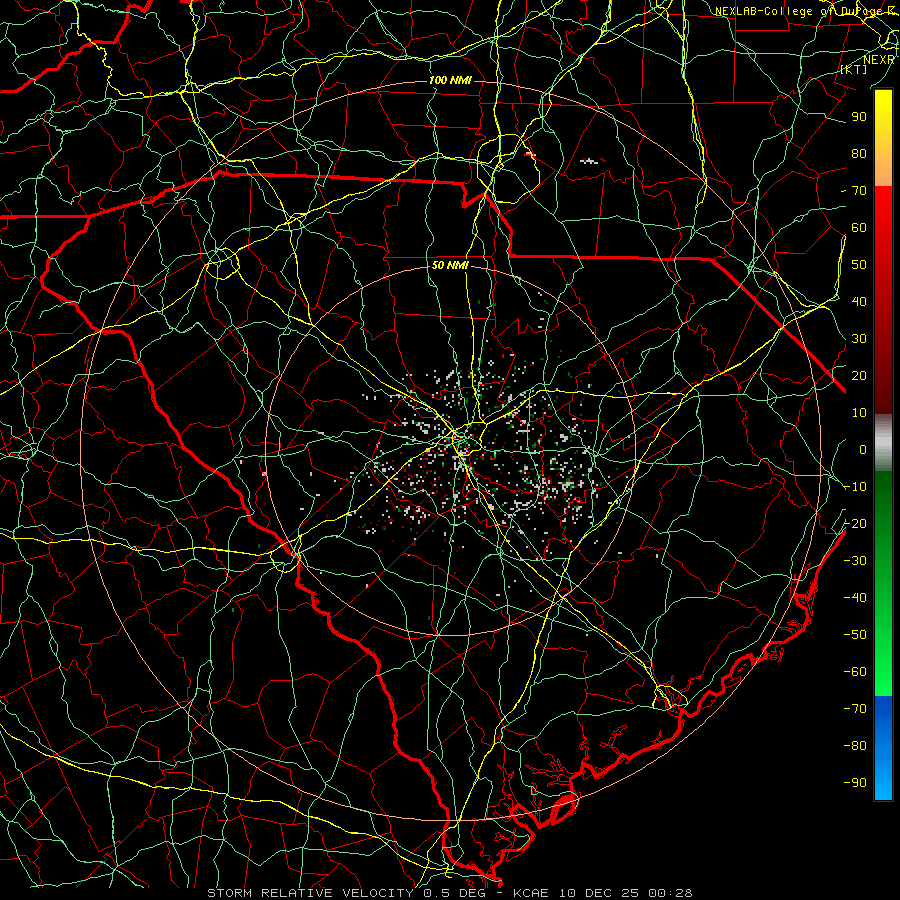Click the 30 value on the velocity scale

click(x=859, y=339)
